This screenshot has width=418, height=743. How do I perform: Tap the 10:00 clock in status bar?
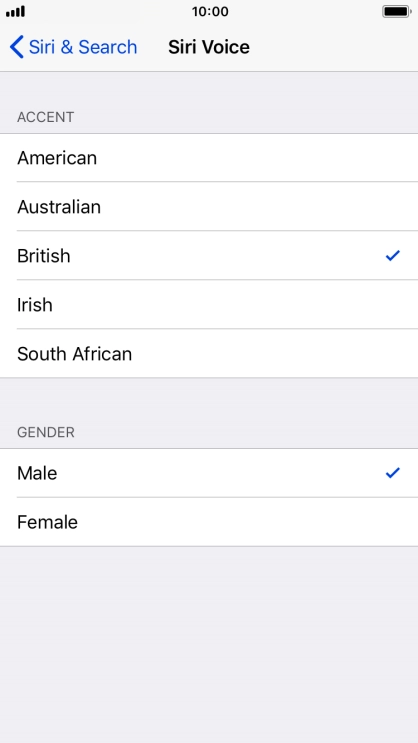coord(210,11)
